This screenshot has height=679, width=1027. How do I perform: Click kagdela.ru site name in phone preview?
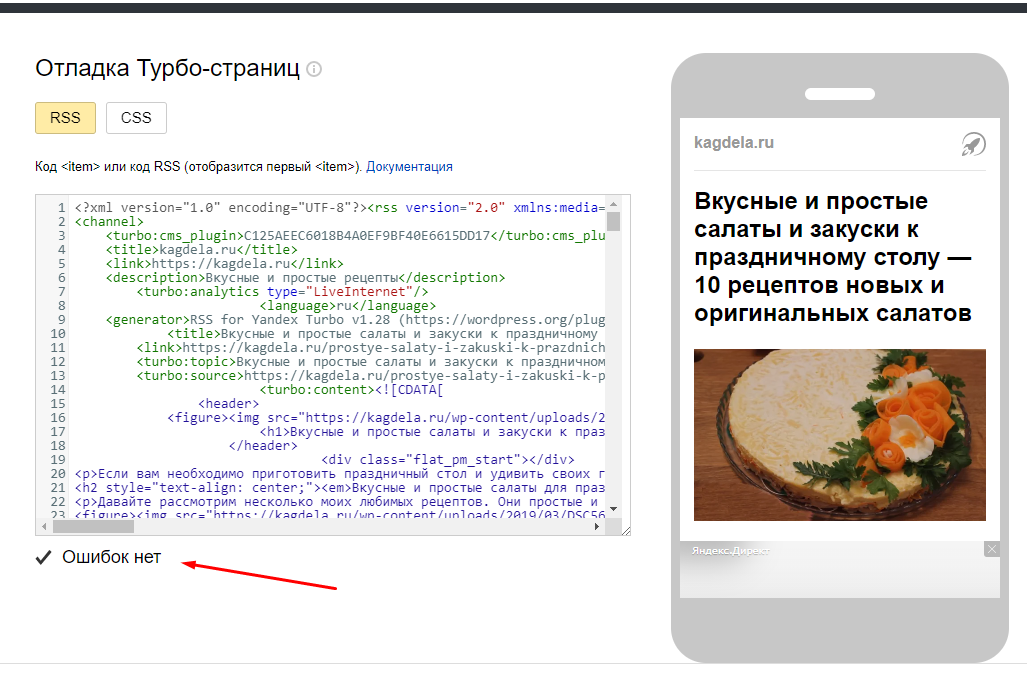(734, 143)
